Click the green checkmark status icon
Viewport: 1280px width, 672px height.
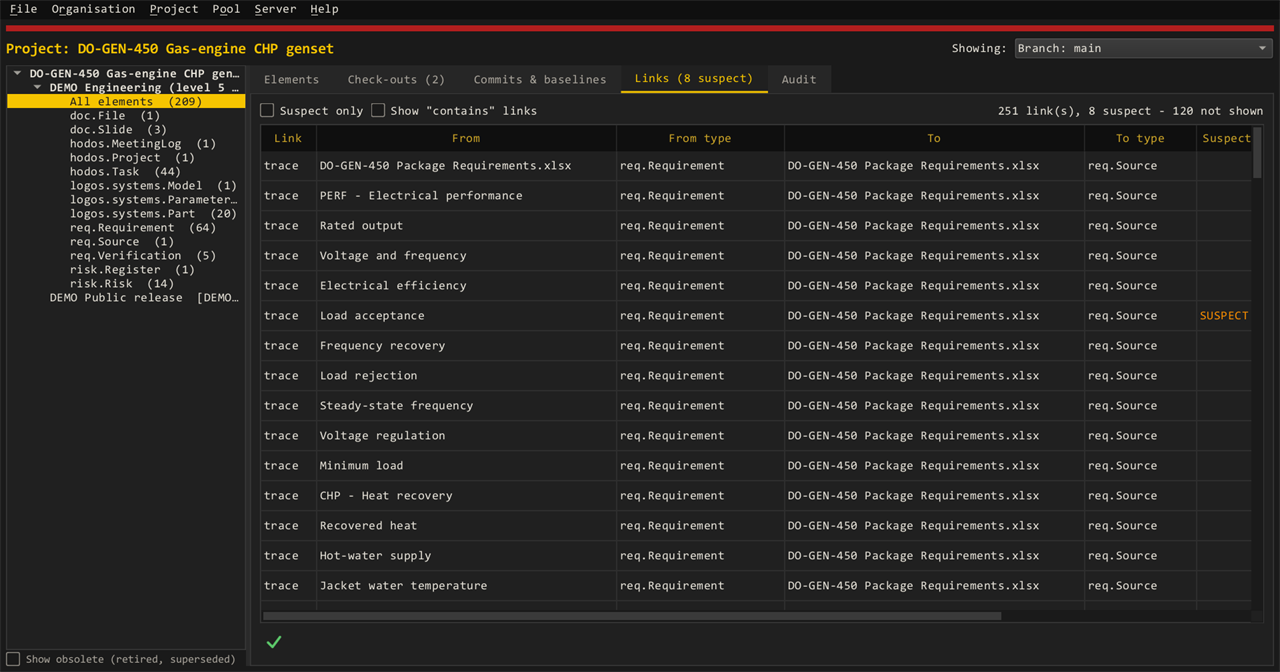click(x=274, y=642)
